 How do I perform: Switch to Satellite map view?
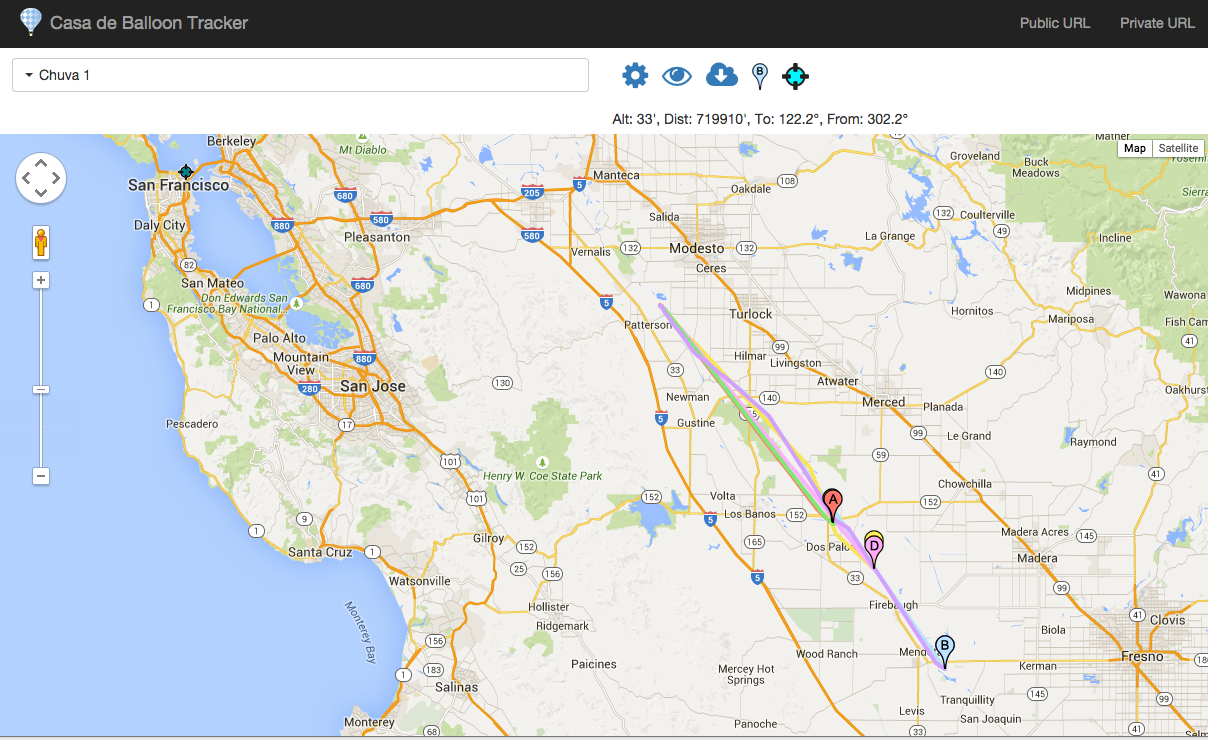point(1178,148)
